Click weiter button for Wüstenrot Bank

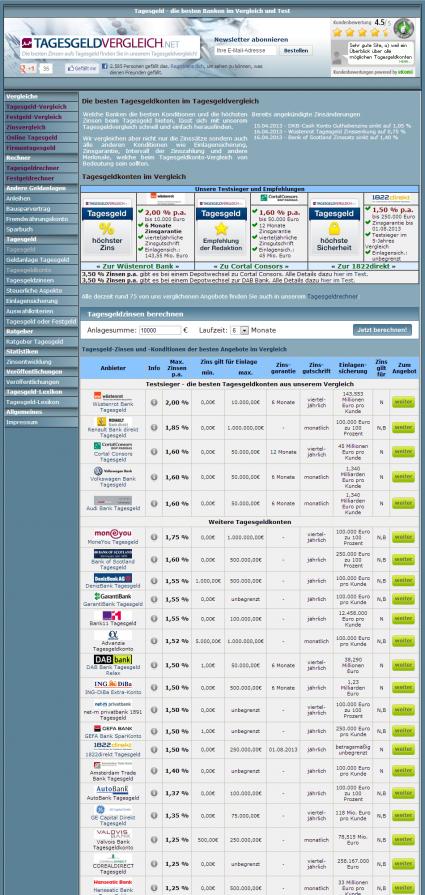tap(403, 402)
